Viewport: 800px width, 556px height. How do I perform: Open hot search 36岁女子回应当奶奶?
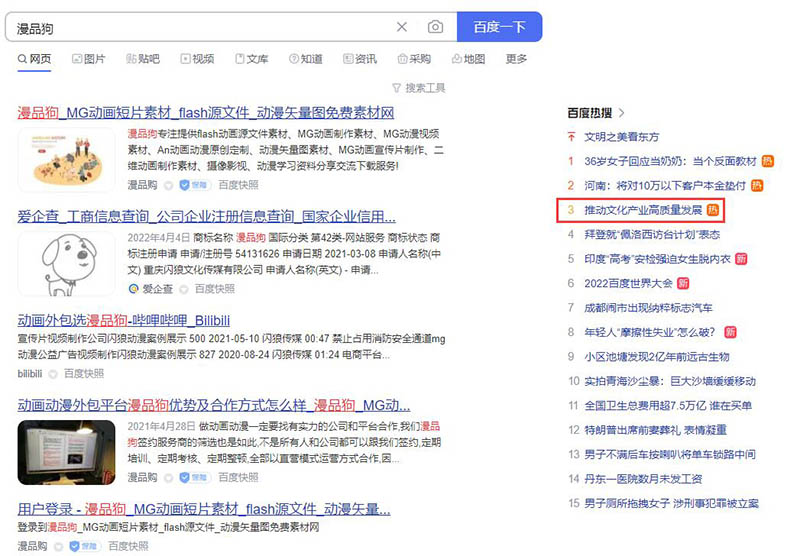pos(670,161)
